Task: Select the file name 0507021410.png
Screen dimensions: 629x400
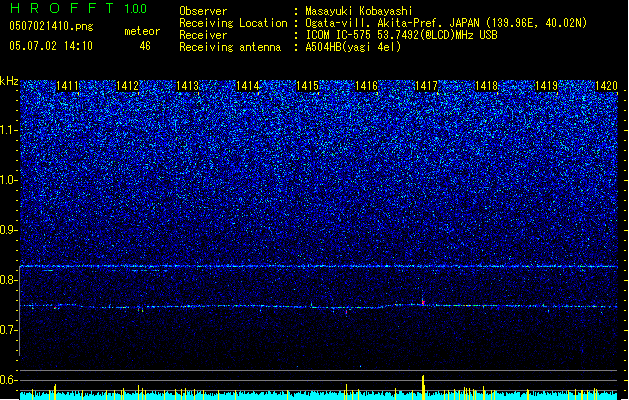Action: [51, 26]
